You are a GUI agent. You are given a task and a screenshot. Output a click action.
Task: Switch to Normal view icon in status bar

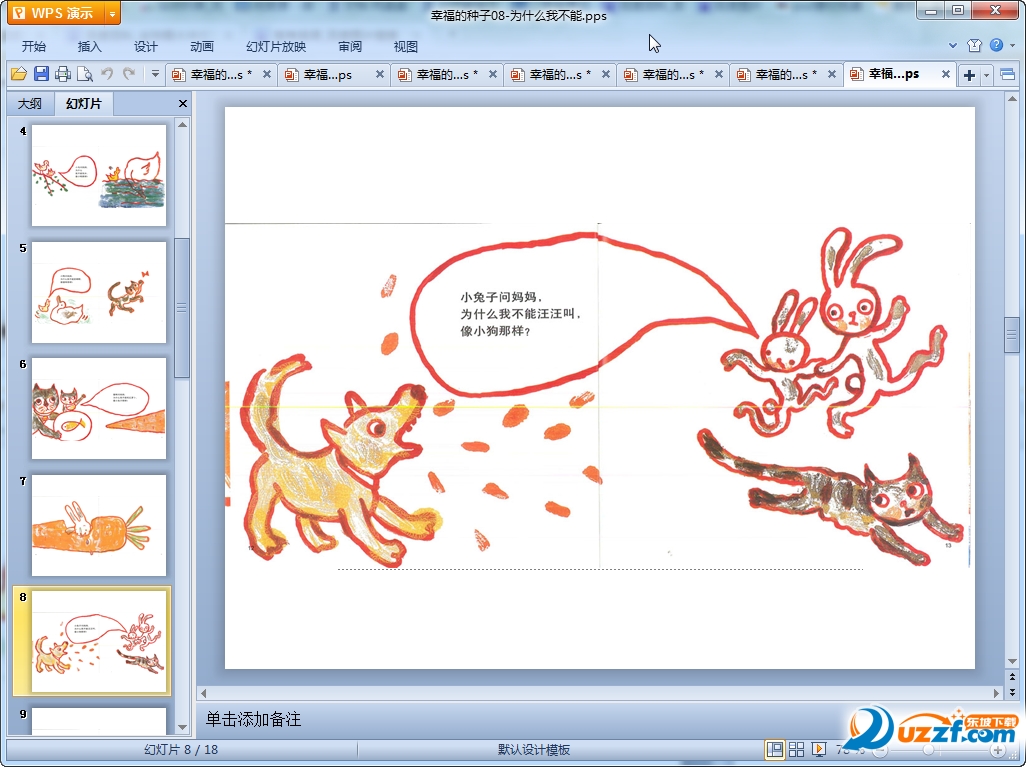pyautogui.click(x=775, y=749)
